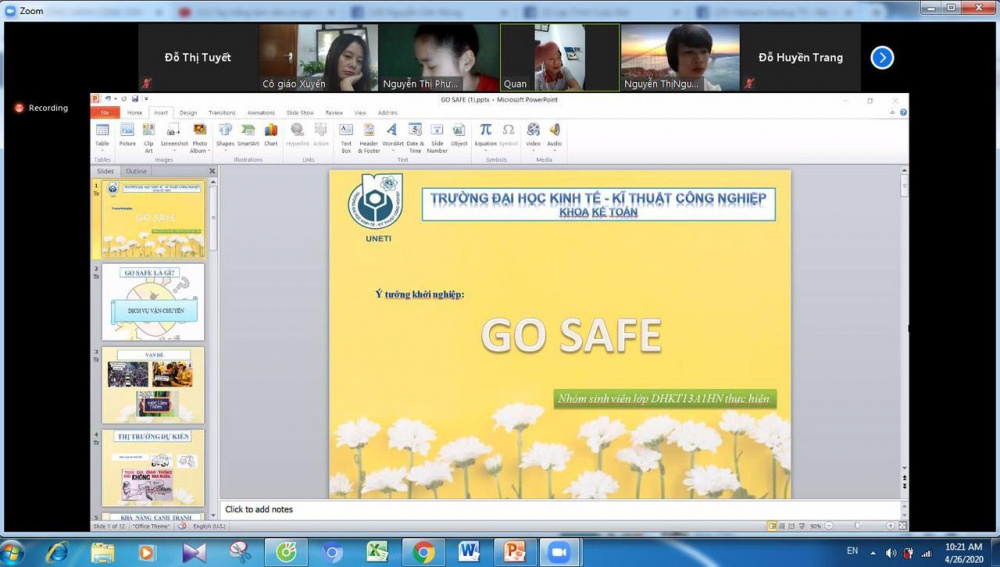Insert an Object
Viewport: 1000px width, 567px height.
pos(459,135)
